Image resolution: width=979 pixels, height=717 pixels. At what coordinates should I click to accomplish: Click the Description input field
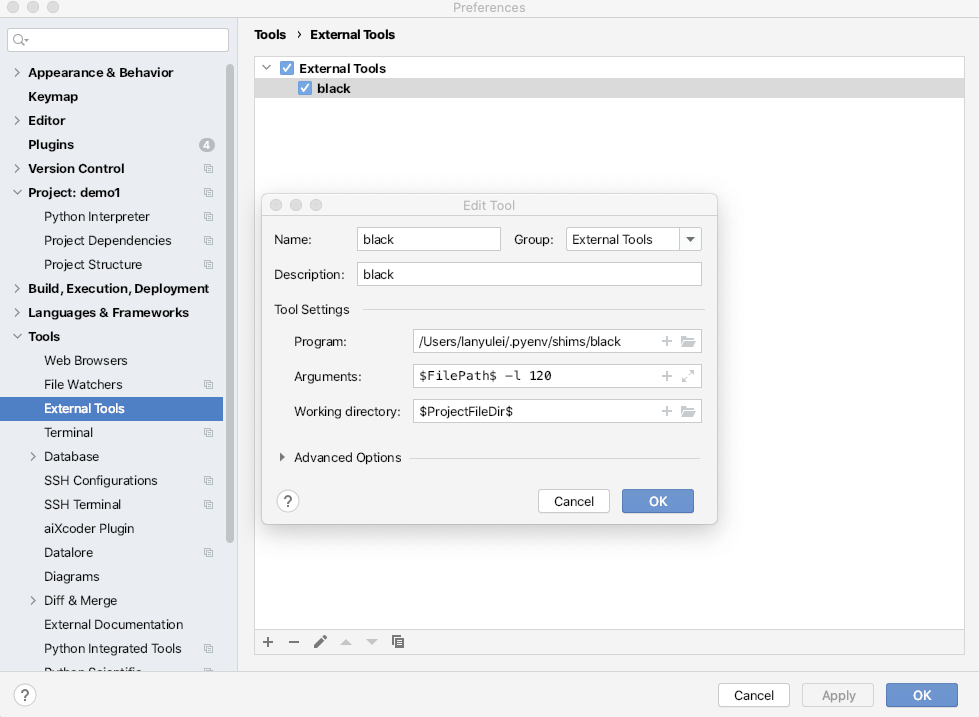tap(529, 274)
